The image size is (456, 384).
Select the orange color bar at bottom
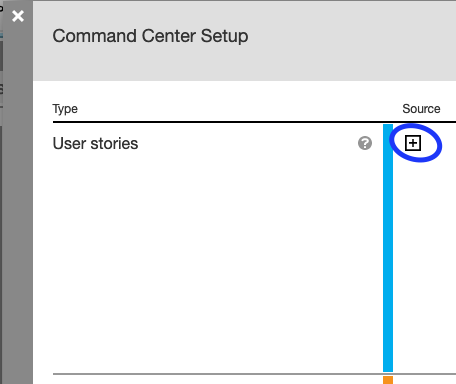[x=388, y=380]
